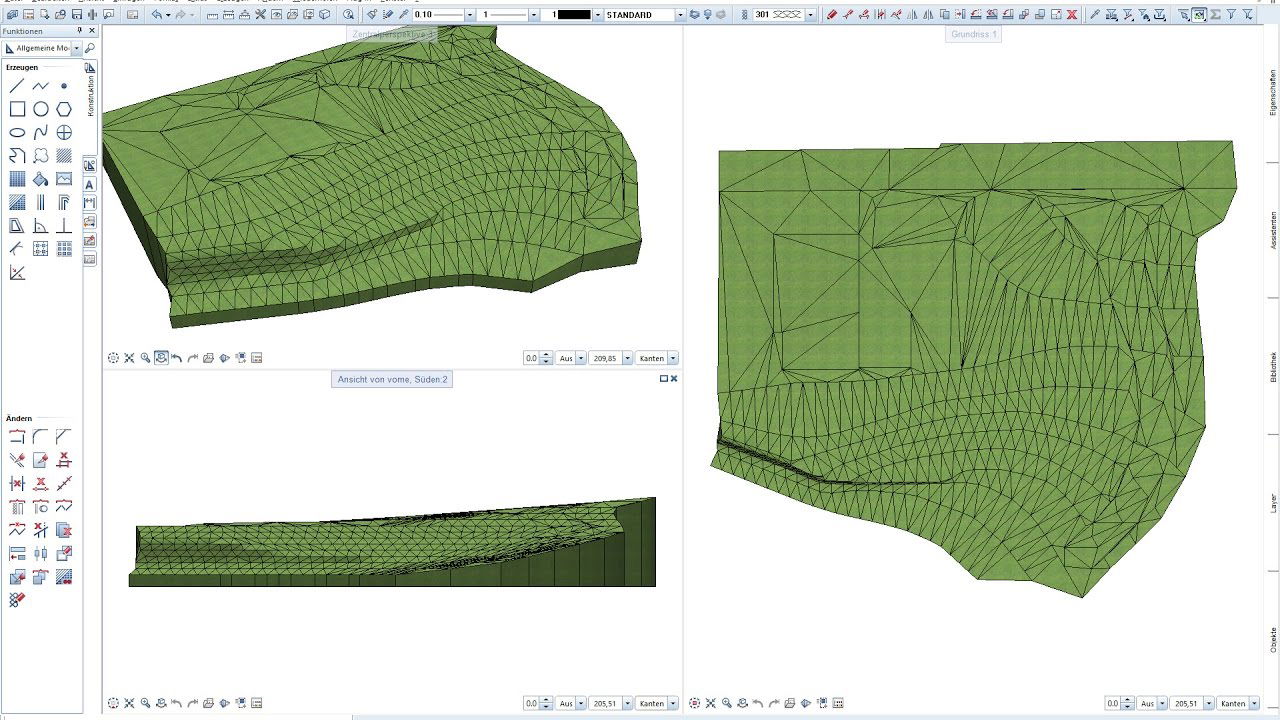Select the Ellipse tool in Erzeugen
Viewport: 1280px width, 720px height.
(x=17, y=132)
